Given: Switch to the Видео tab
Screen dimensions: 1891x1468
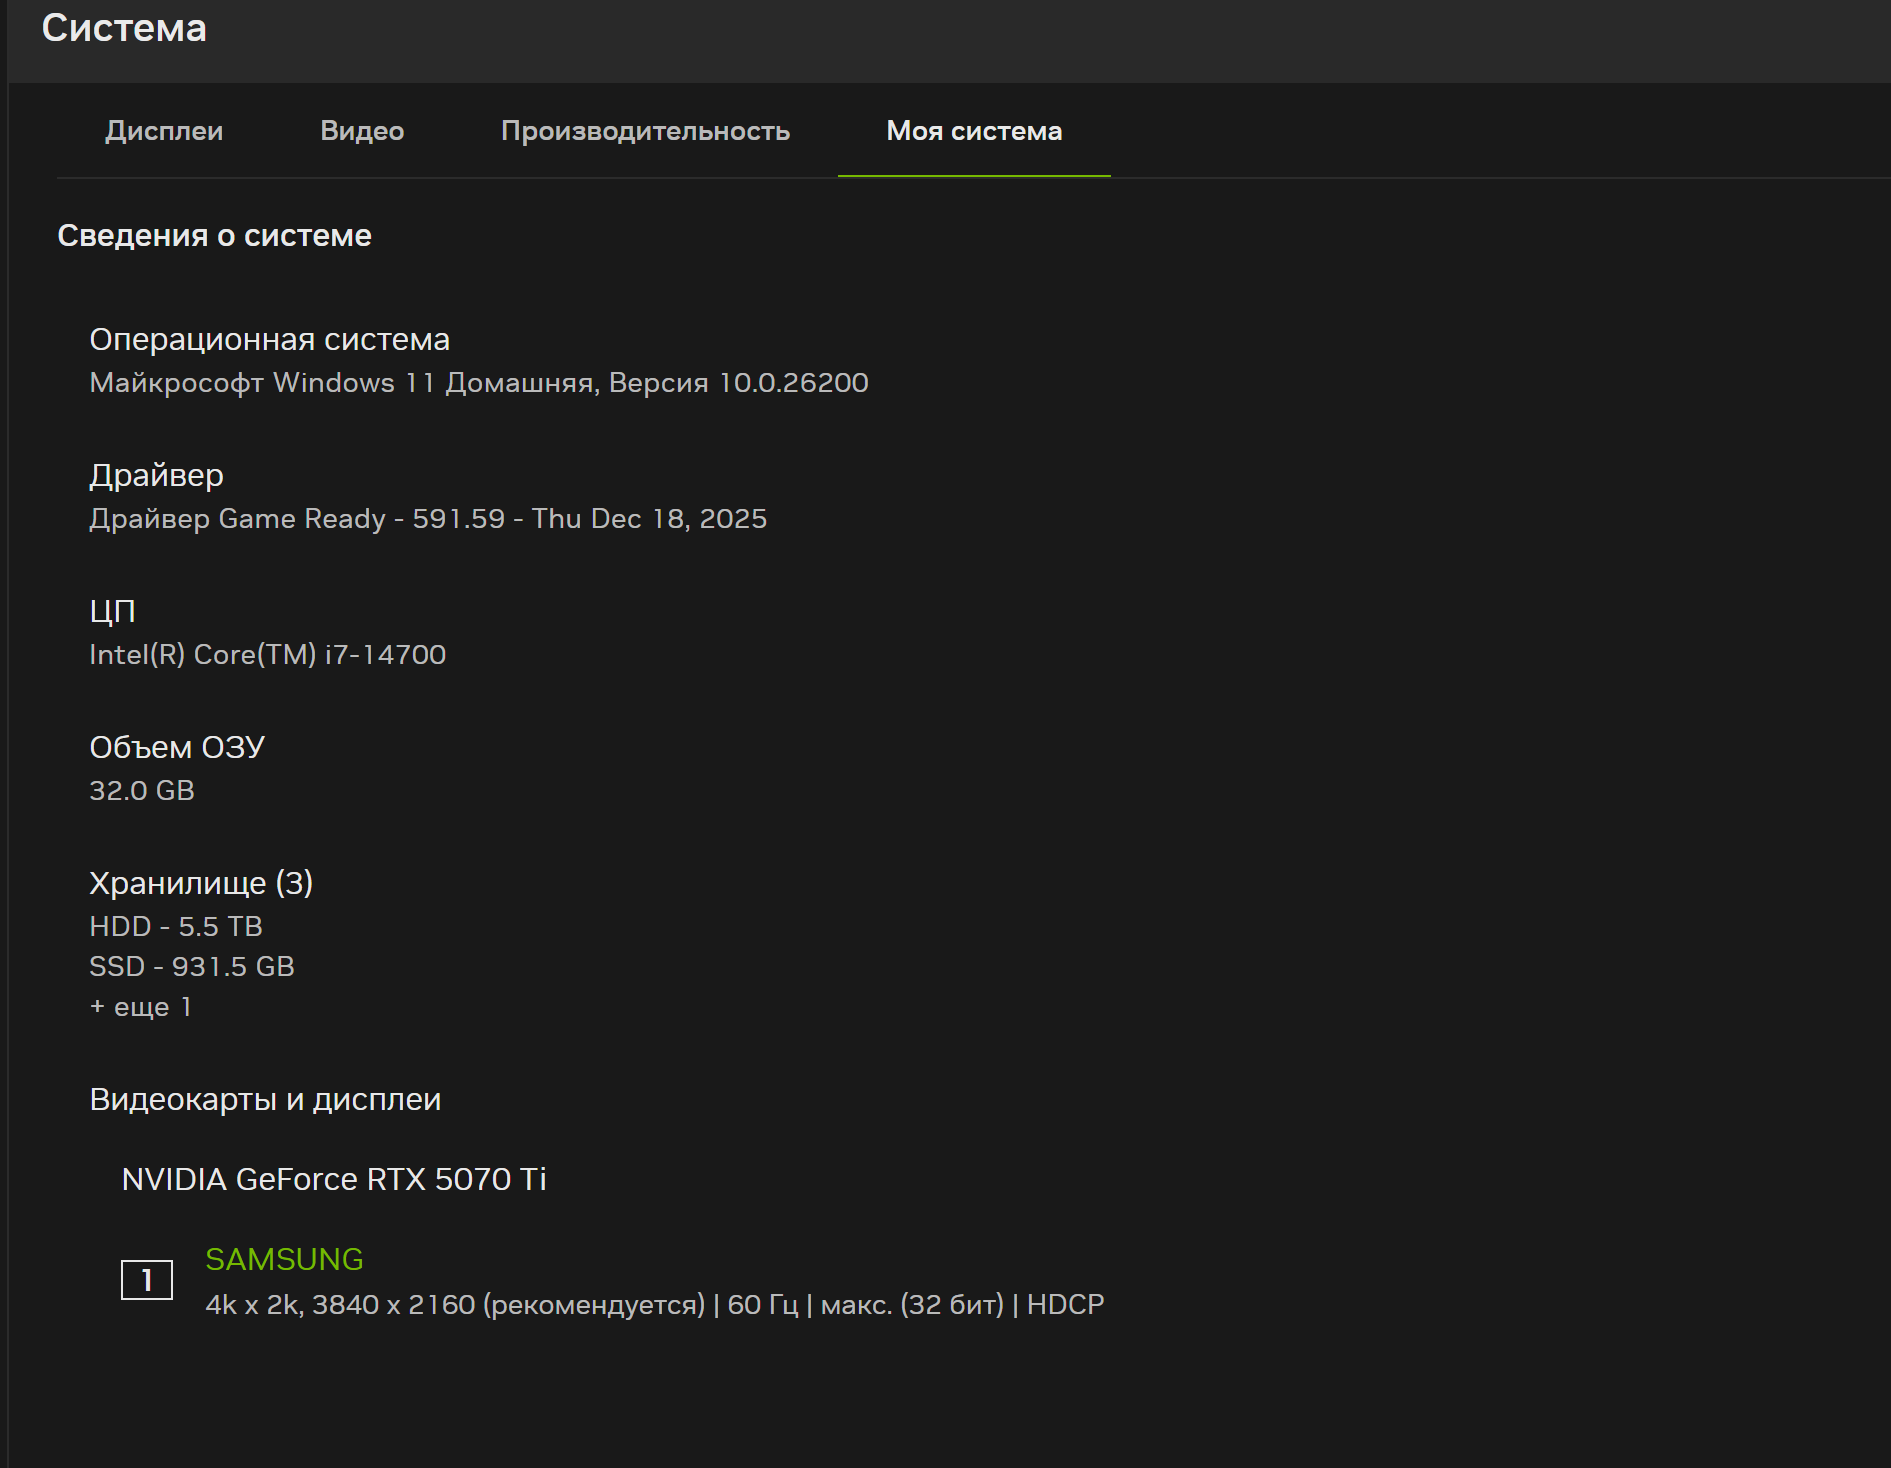Looking at the screenshot, I should 362,131.
